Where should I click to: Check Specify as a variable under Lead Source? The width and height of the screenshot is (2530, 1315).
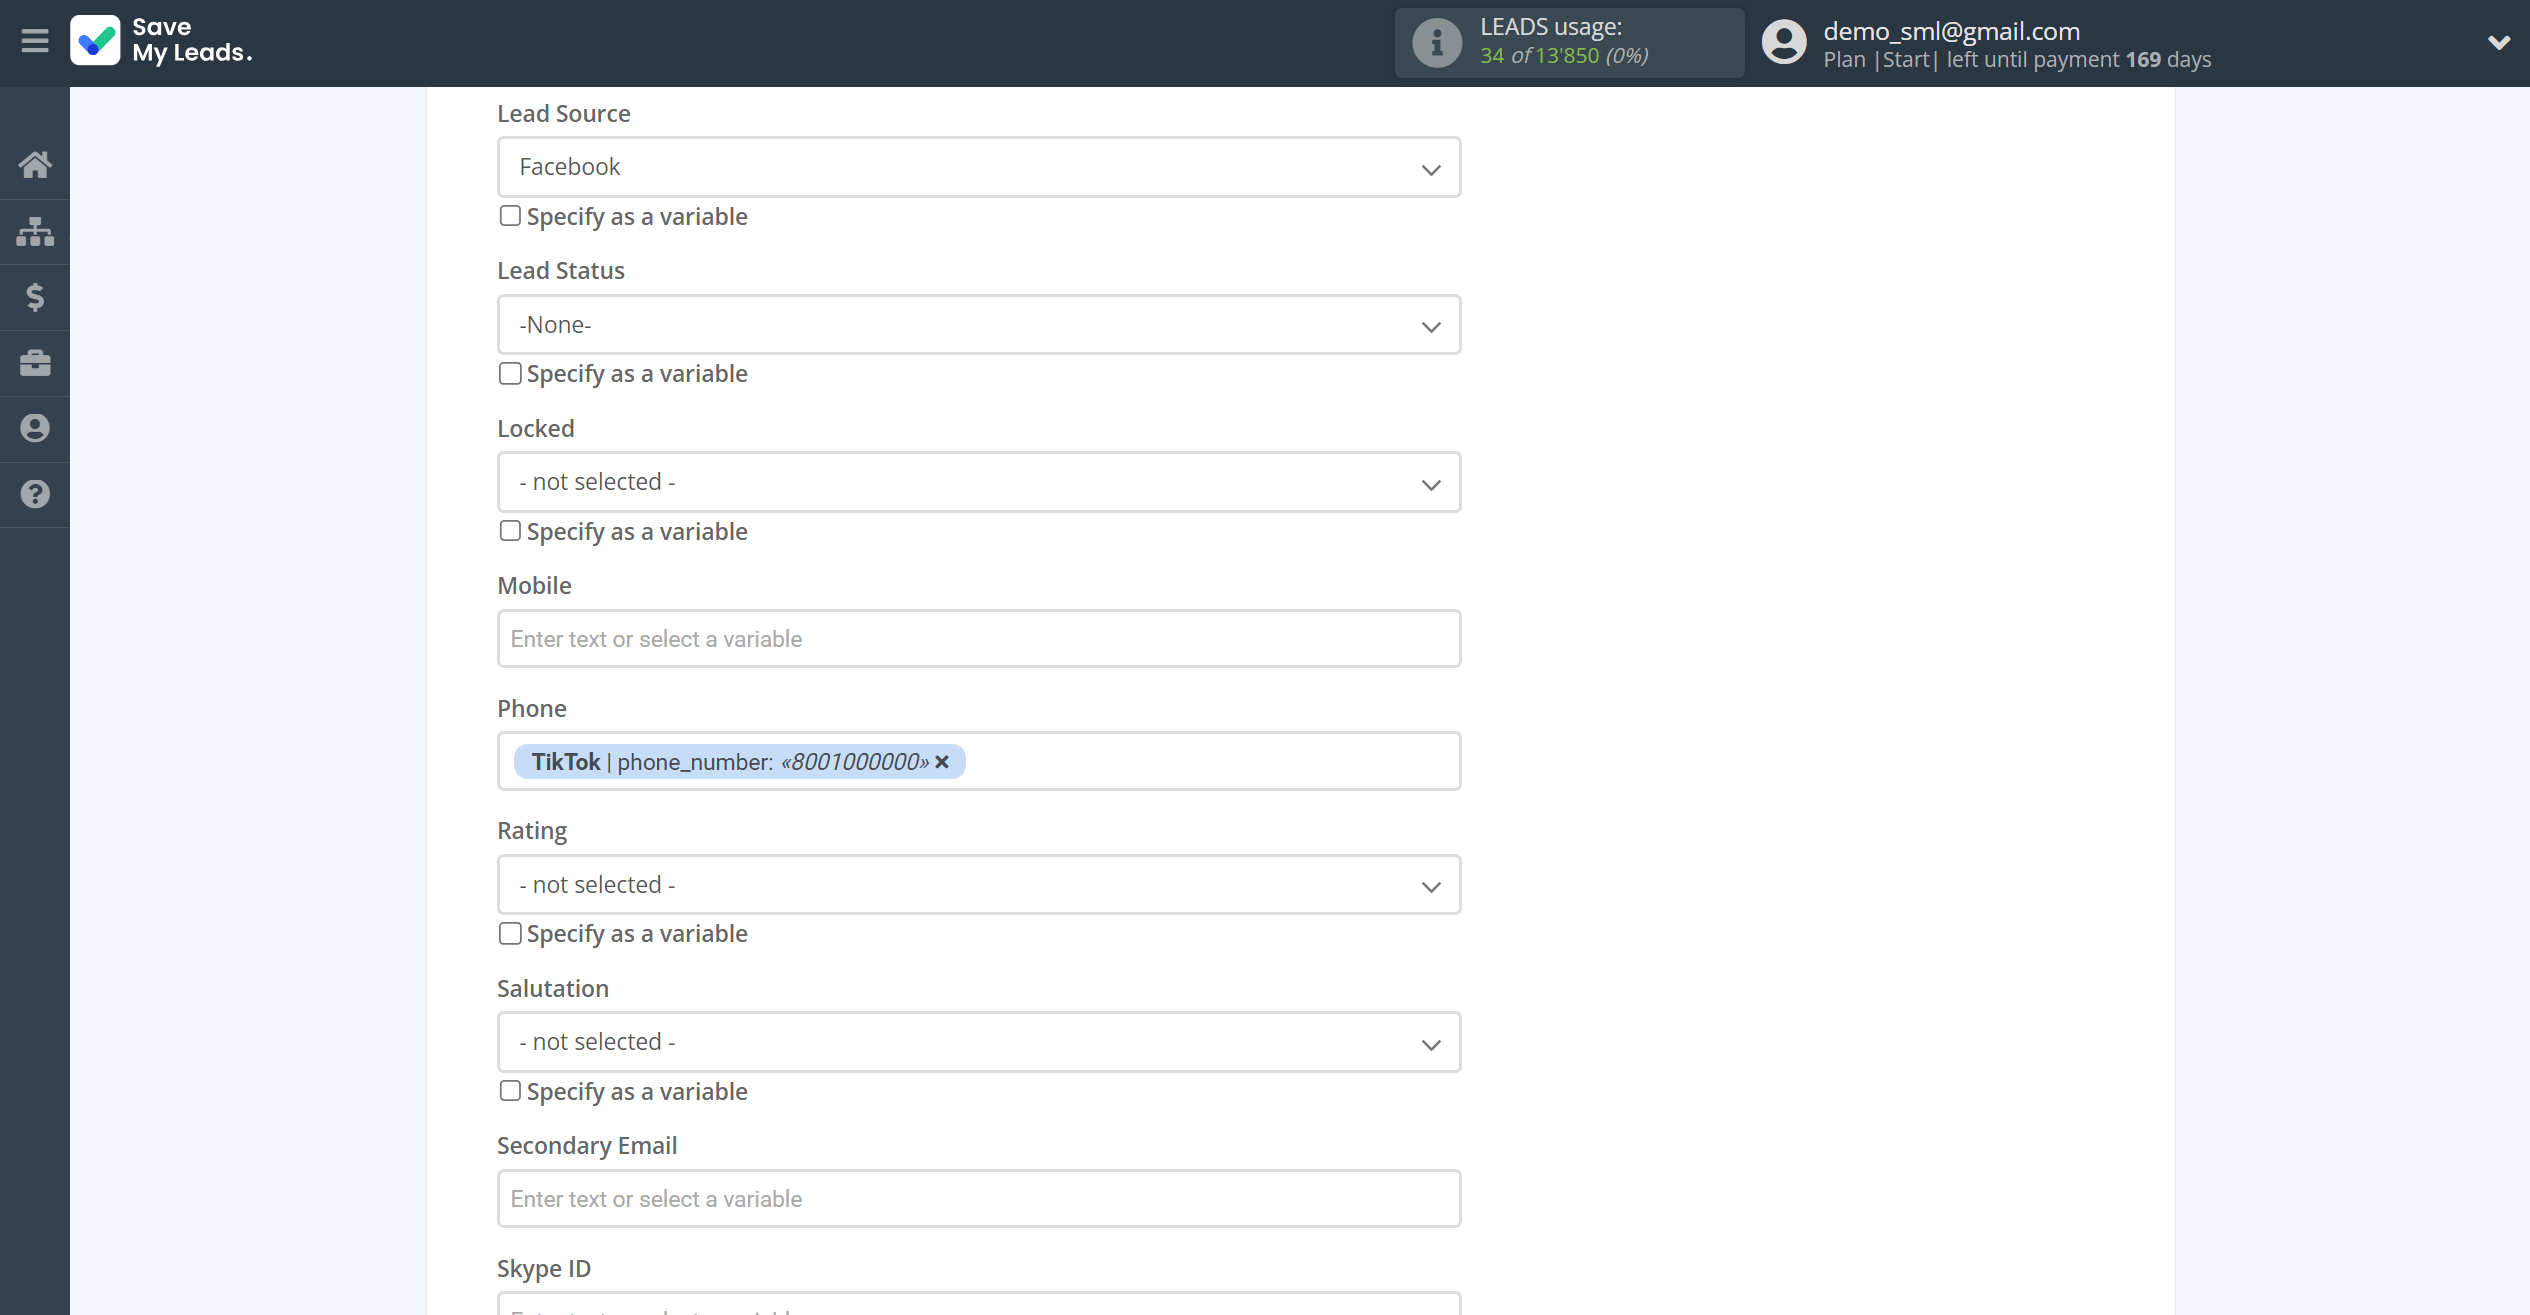click(510, 216)
